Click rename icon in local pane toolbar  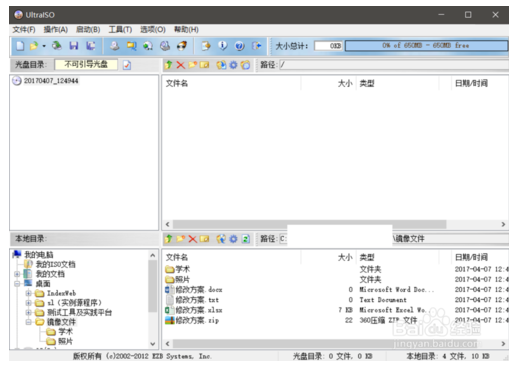point(204,239)
